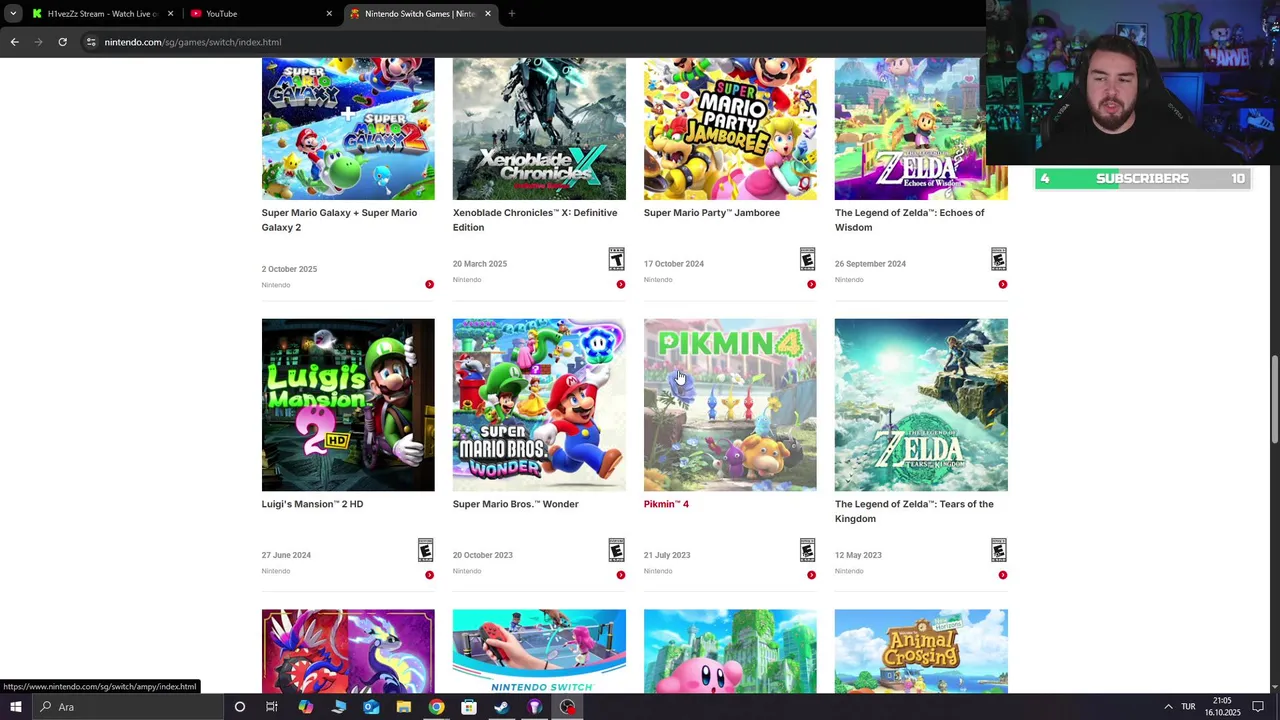Open OBS Studio from the taskbar
This screenshot has height=720, width=1280.
[x=567, y=707]
